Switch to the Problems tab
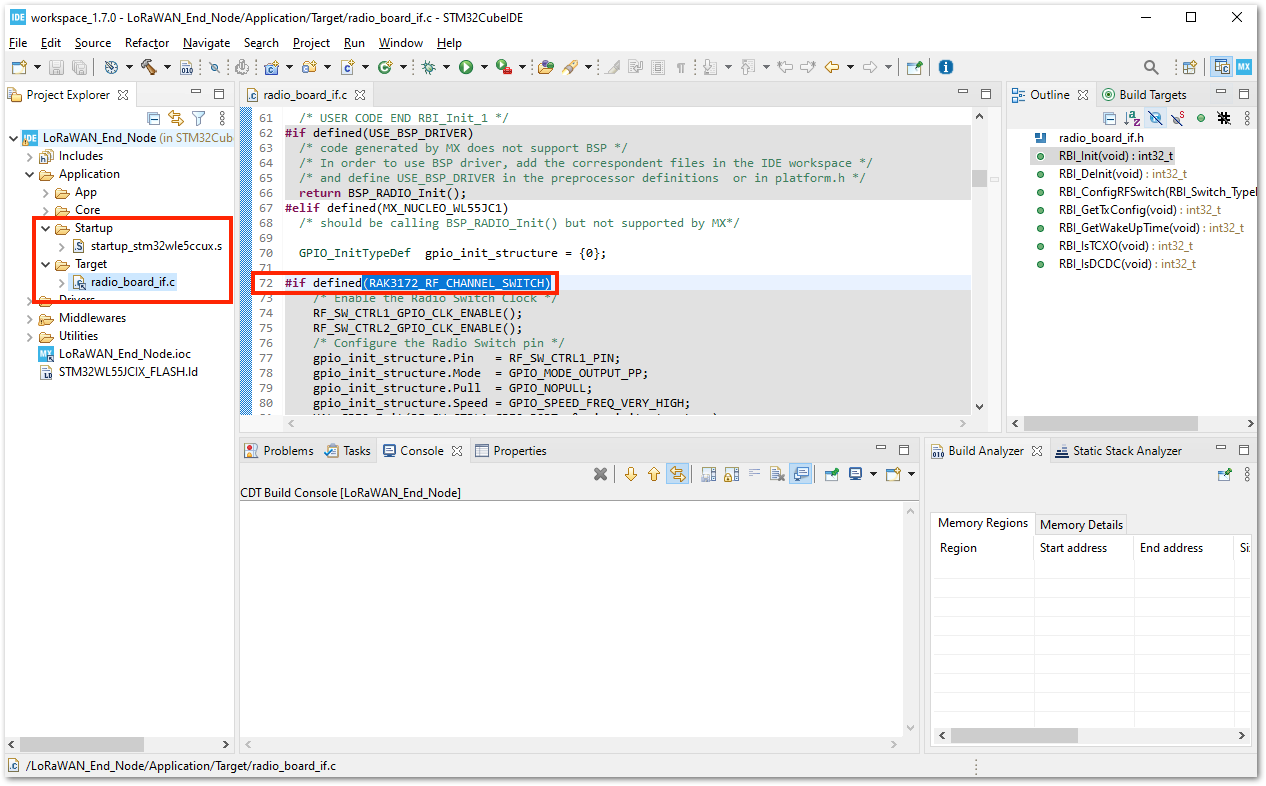This screenshot has height=786, width=1266. (279, 451)
